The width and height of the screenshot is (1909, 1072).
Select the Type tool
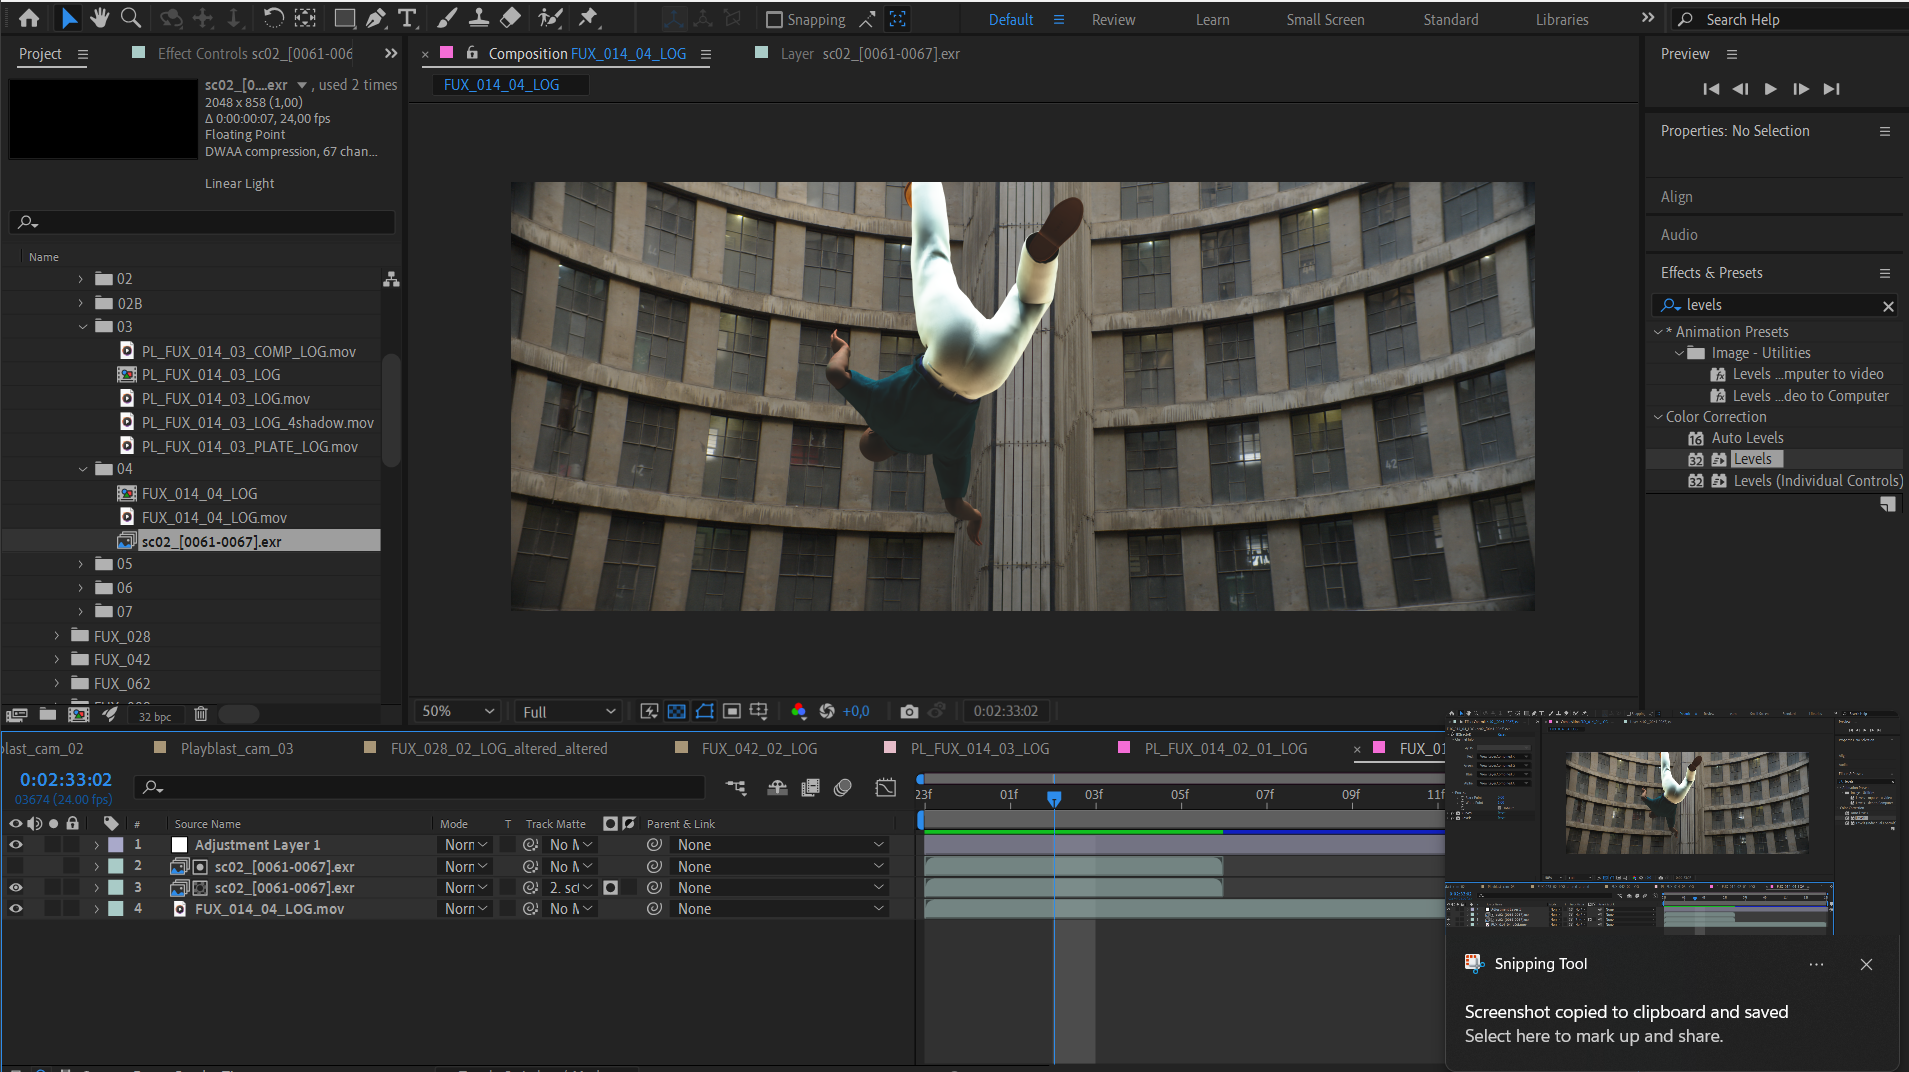click(x=406, y=18)
